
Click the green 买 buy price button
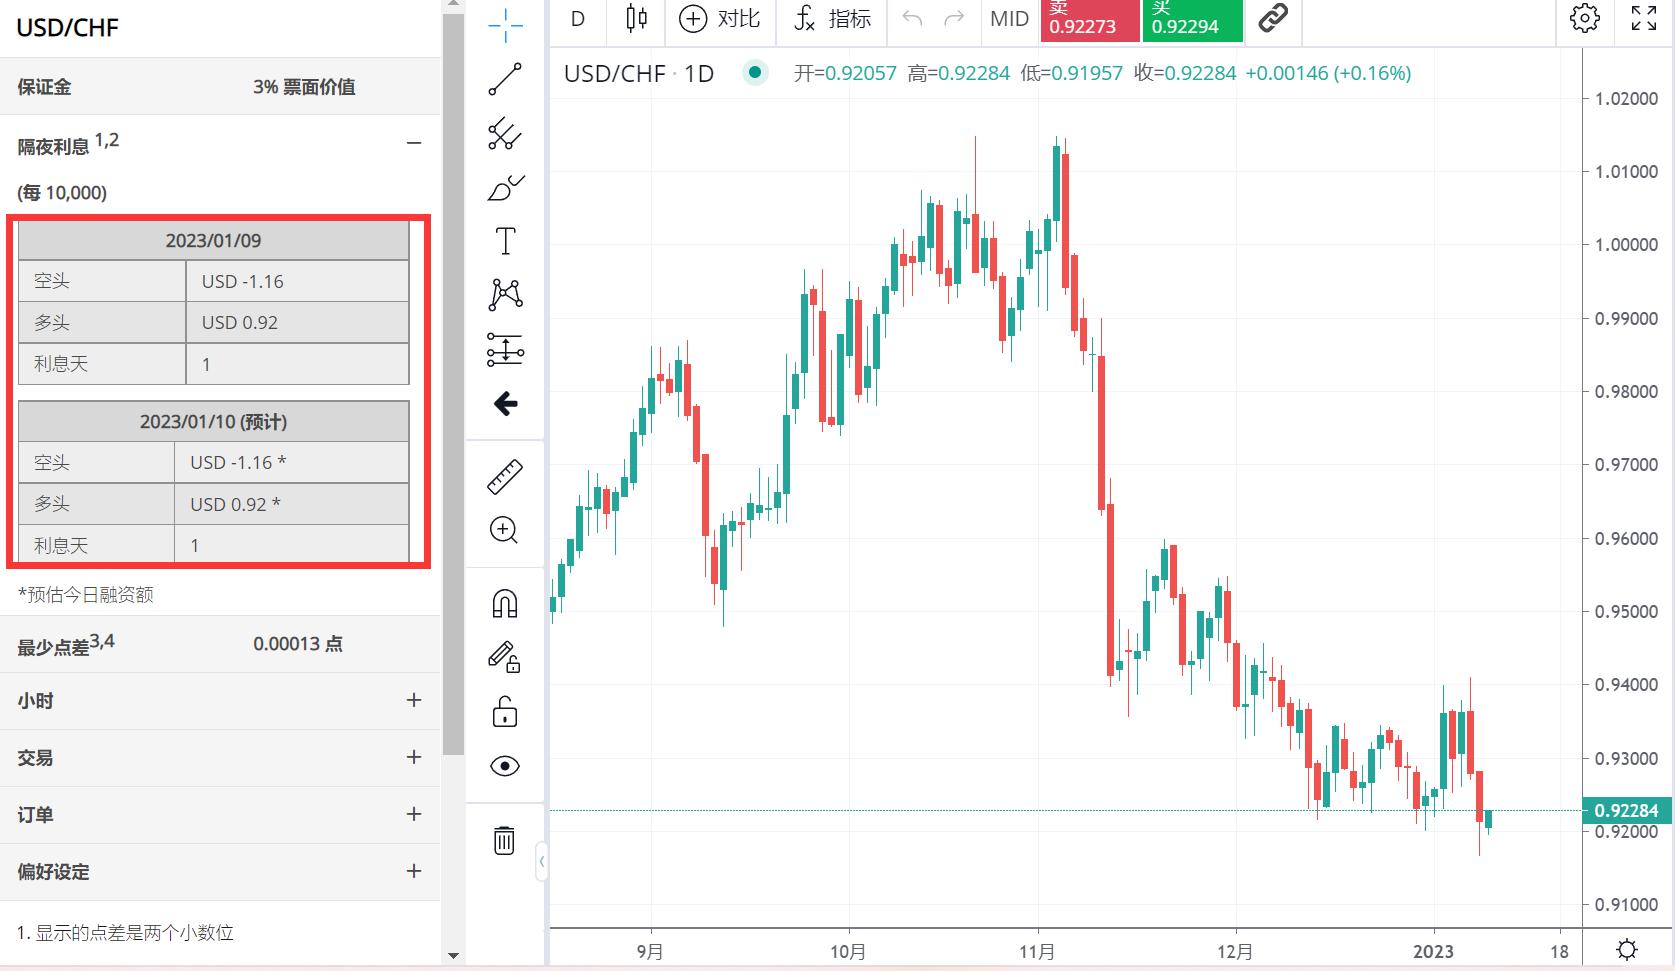1192,20
